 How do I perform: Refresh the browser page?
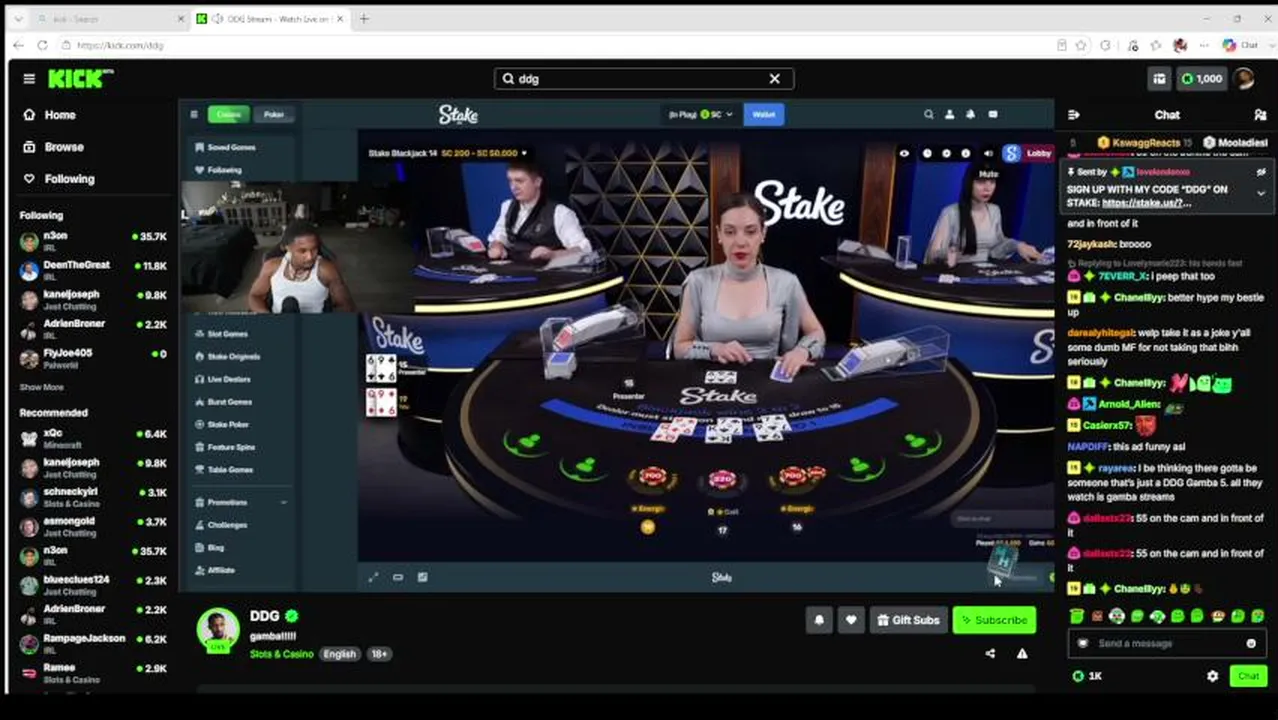tap(42, 45)
